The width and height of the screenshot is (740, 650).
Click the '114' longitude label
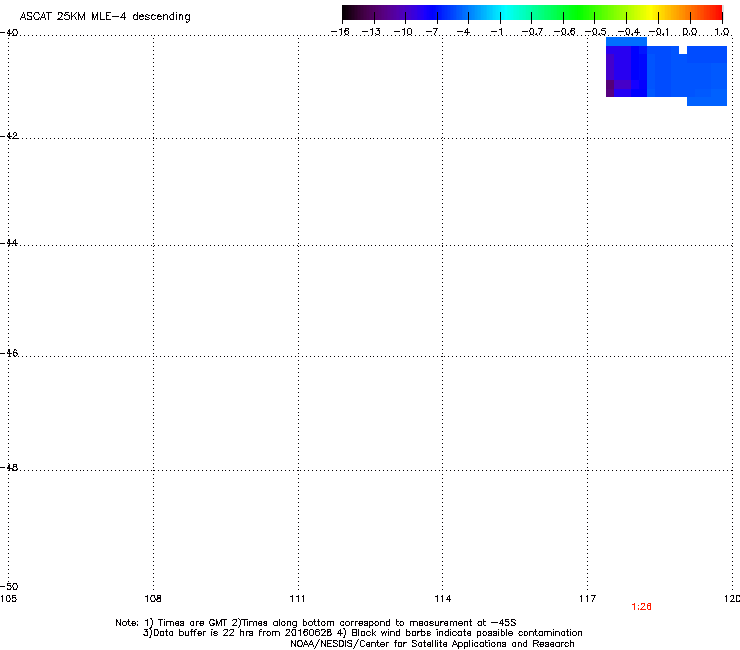coord(443,599)
